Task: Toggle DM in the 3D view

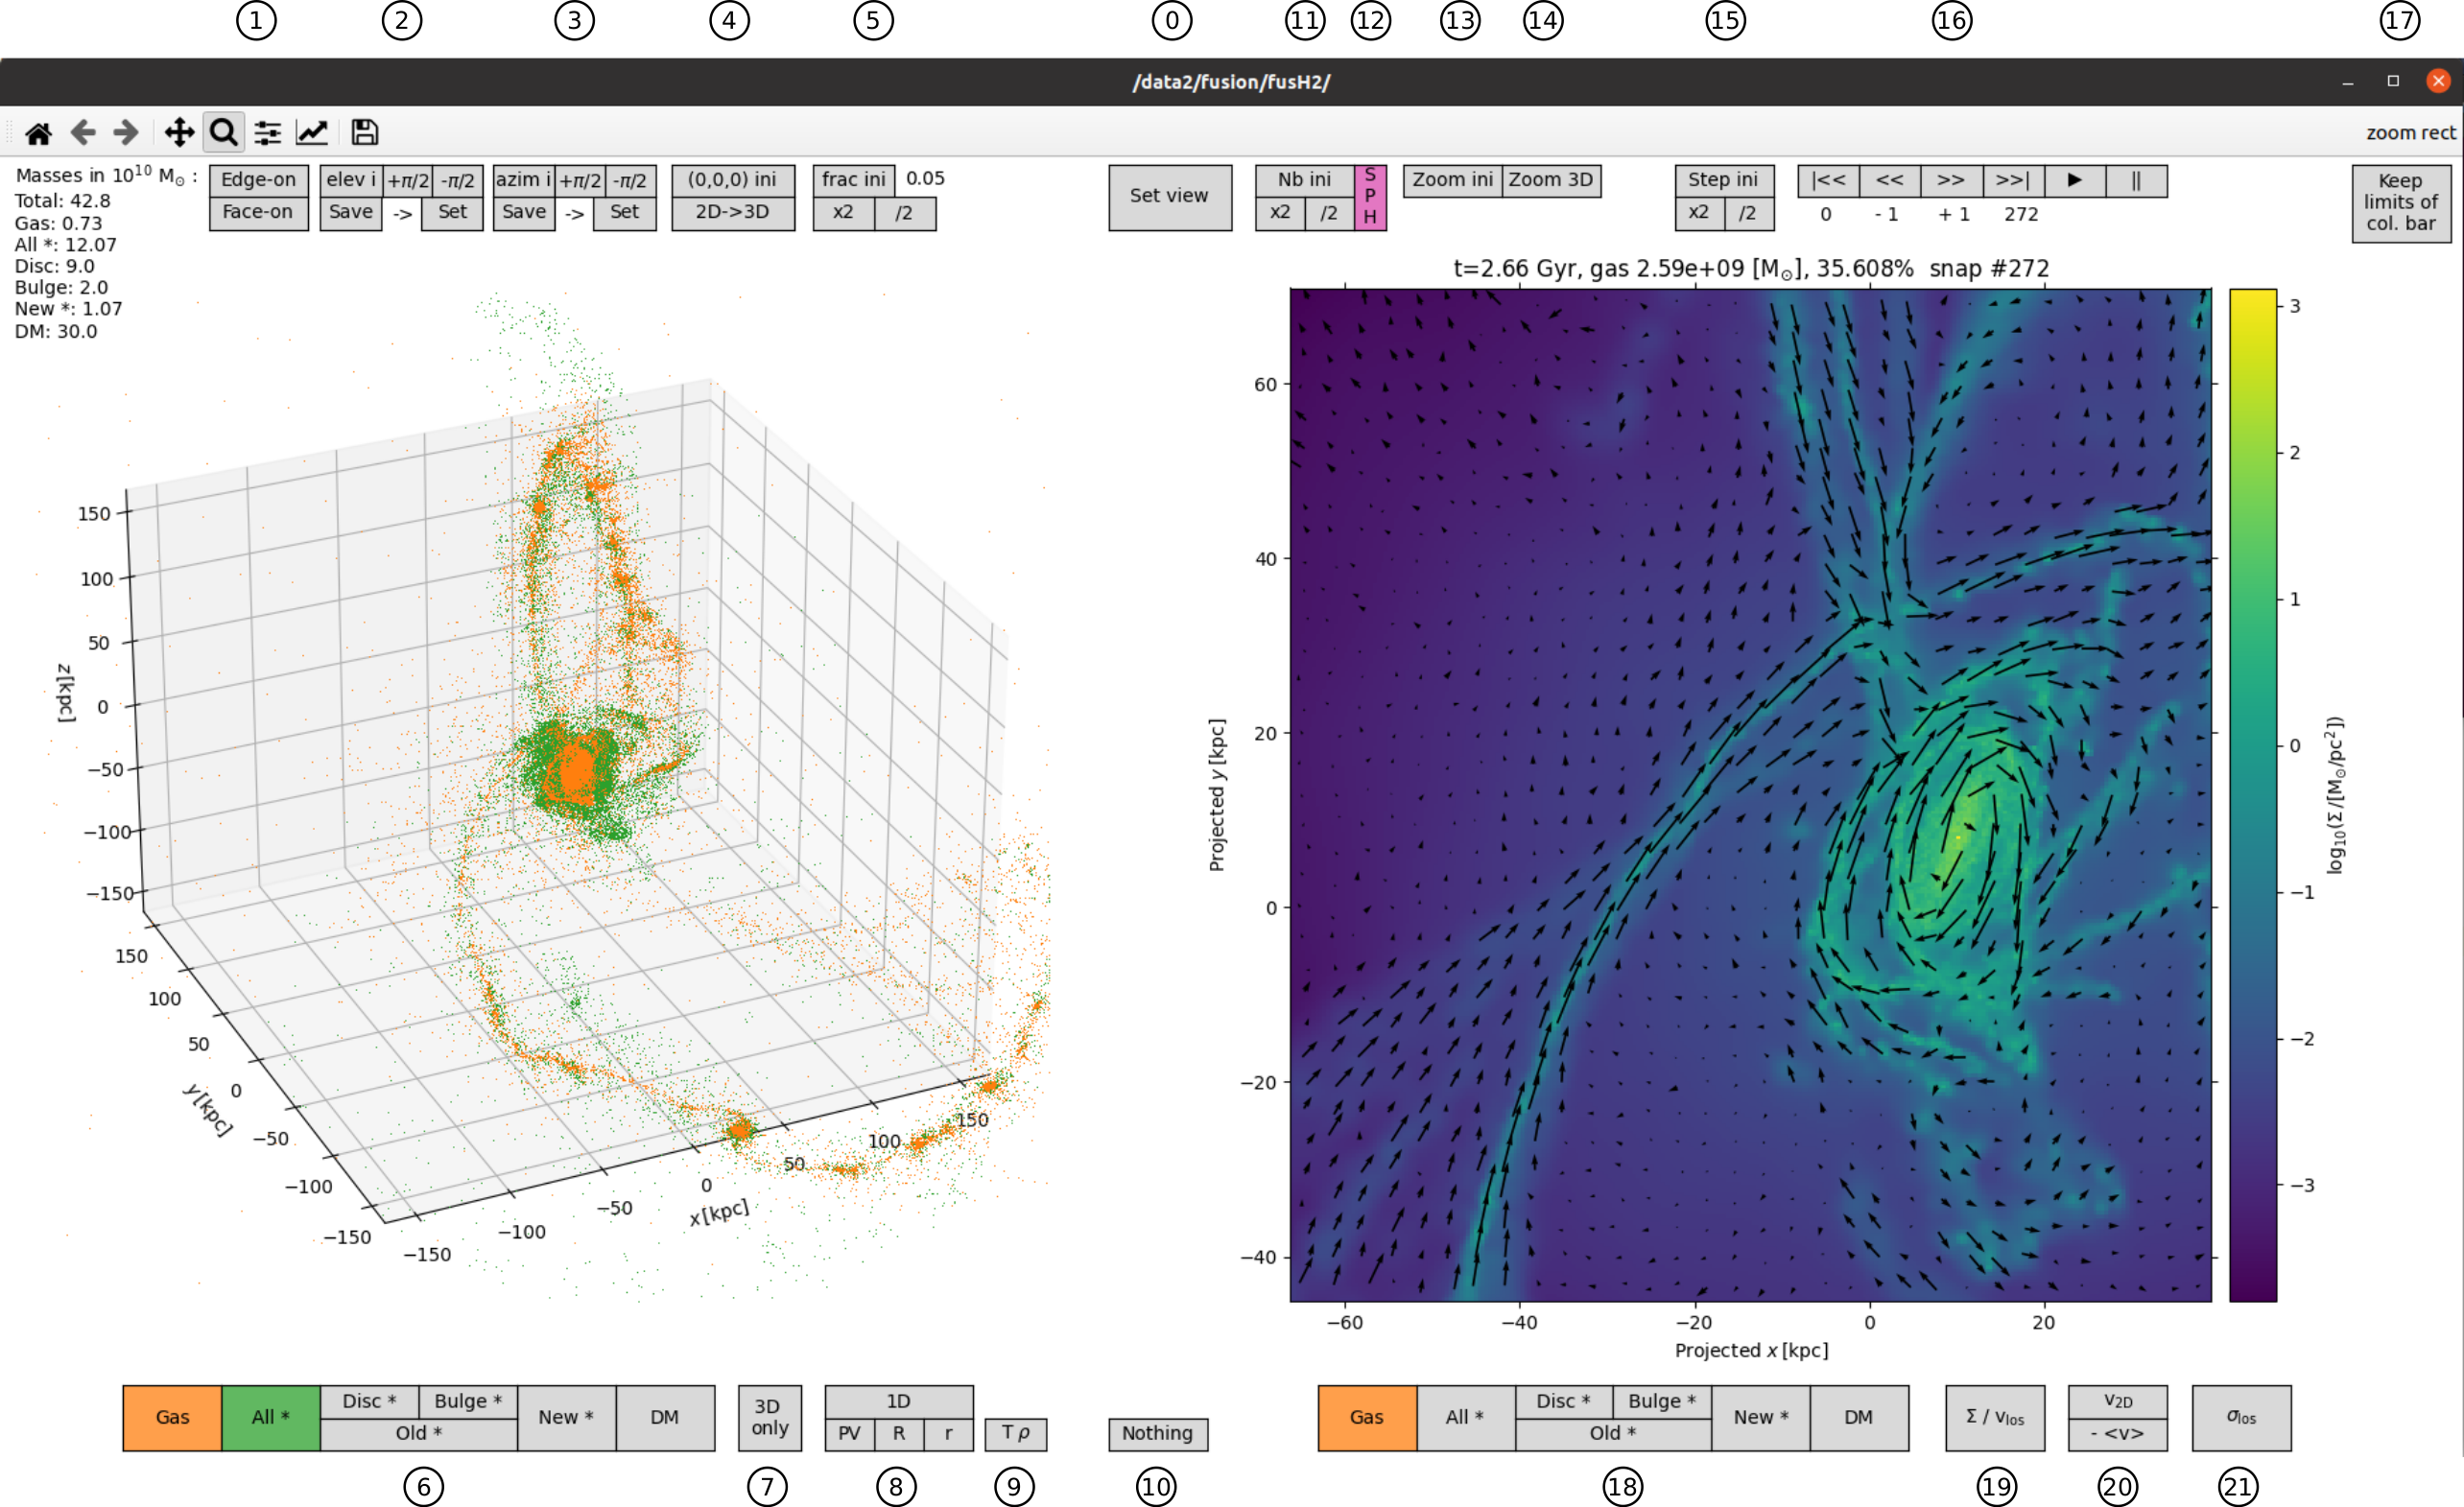Action: (x=665, y=1418)
